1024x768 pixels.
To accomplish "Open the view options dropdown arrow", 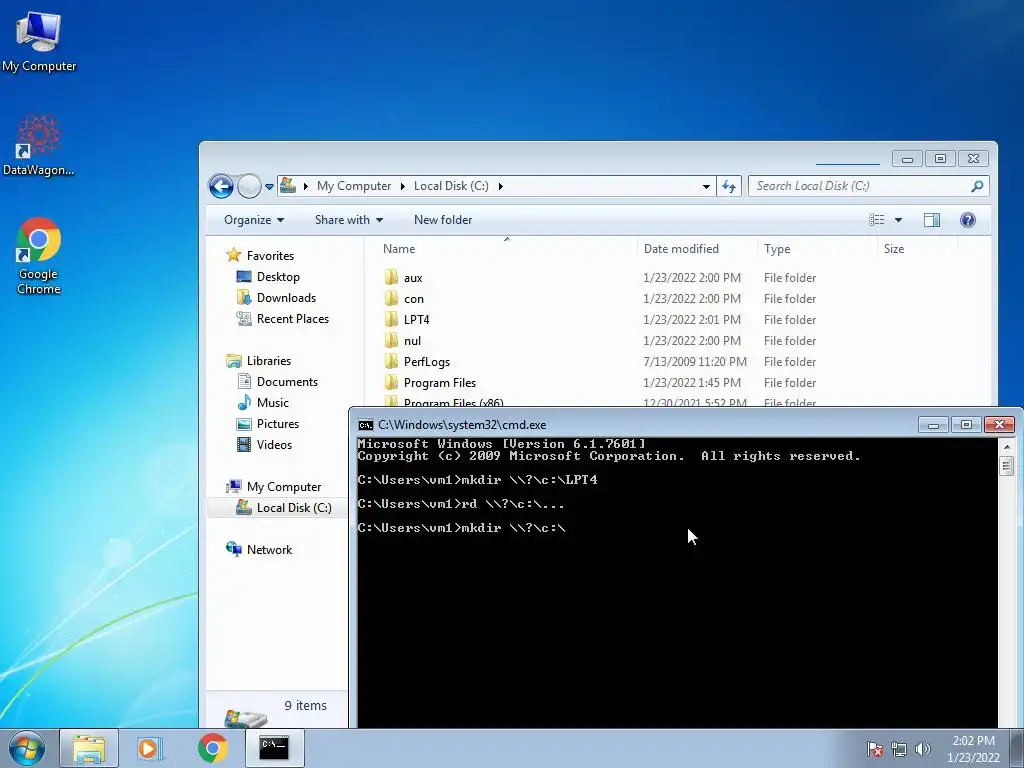I will [898, 220].
